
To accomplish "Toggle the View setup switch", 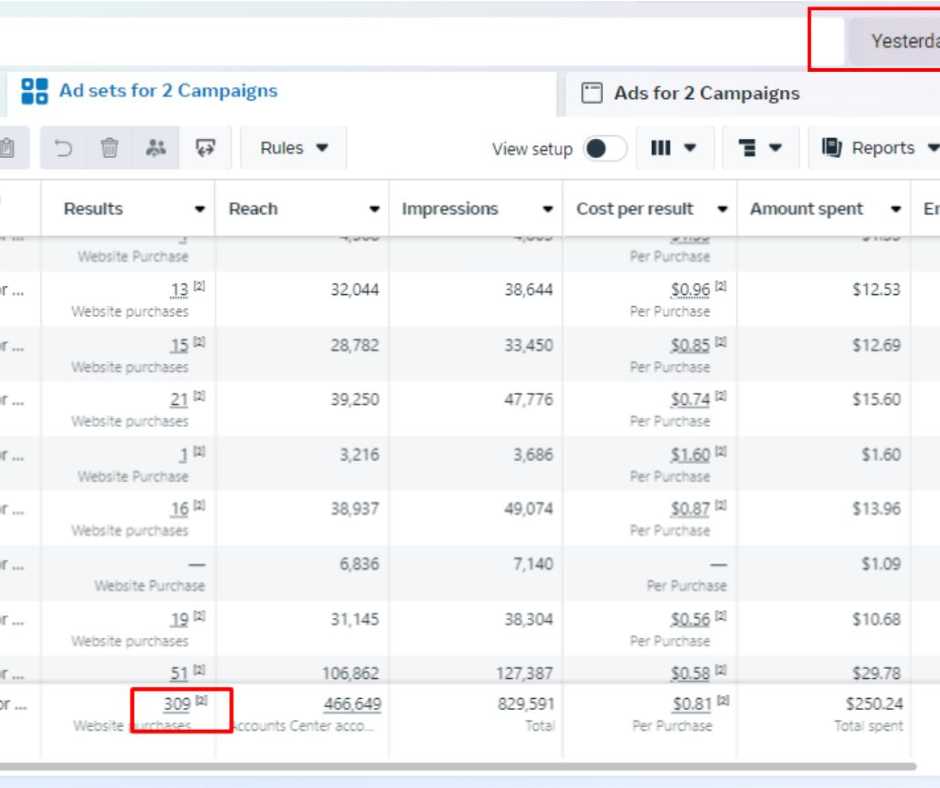I will [x=605, y=148].
